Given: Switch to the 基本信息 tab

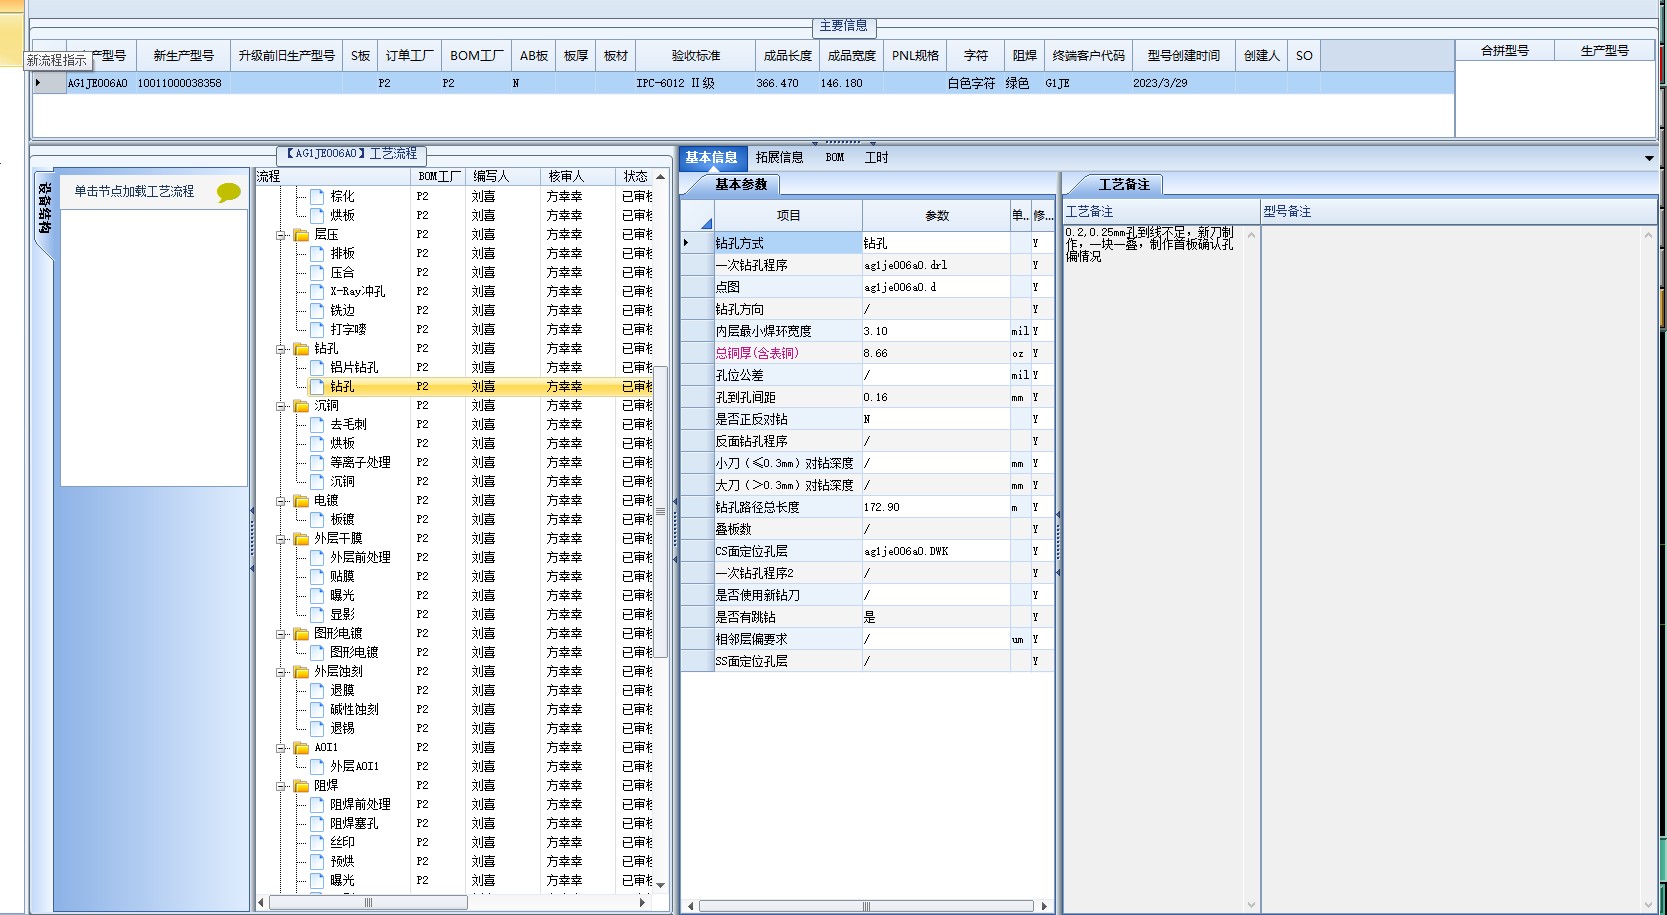Looking at the screenshot, I should click(711, 157).
